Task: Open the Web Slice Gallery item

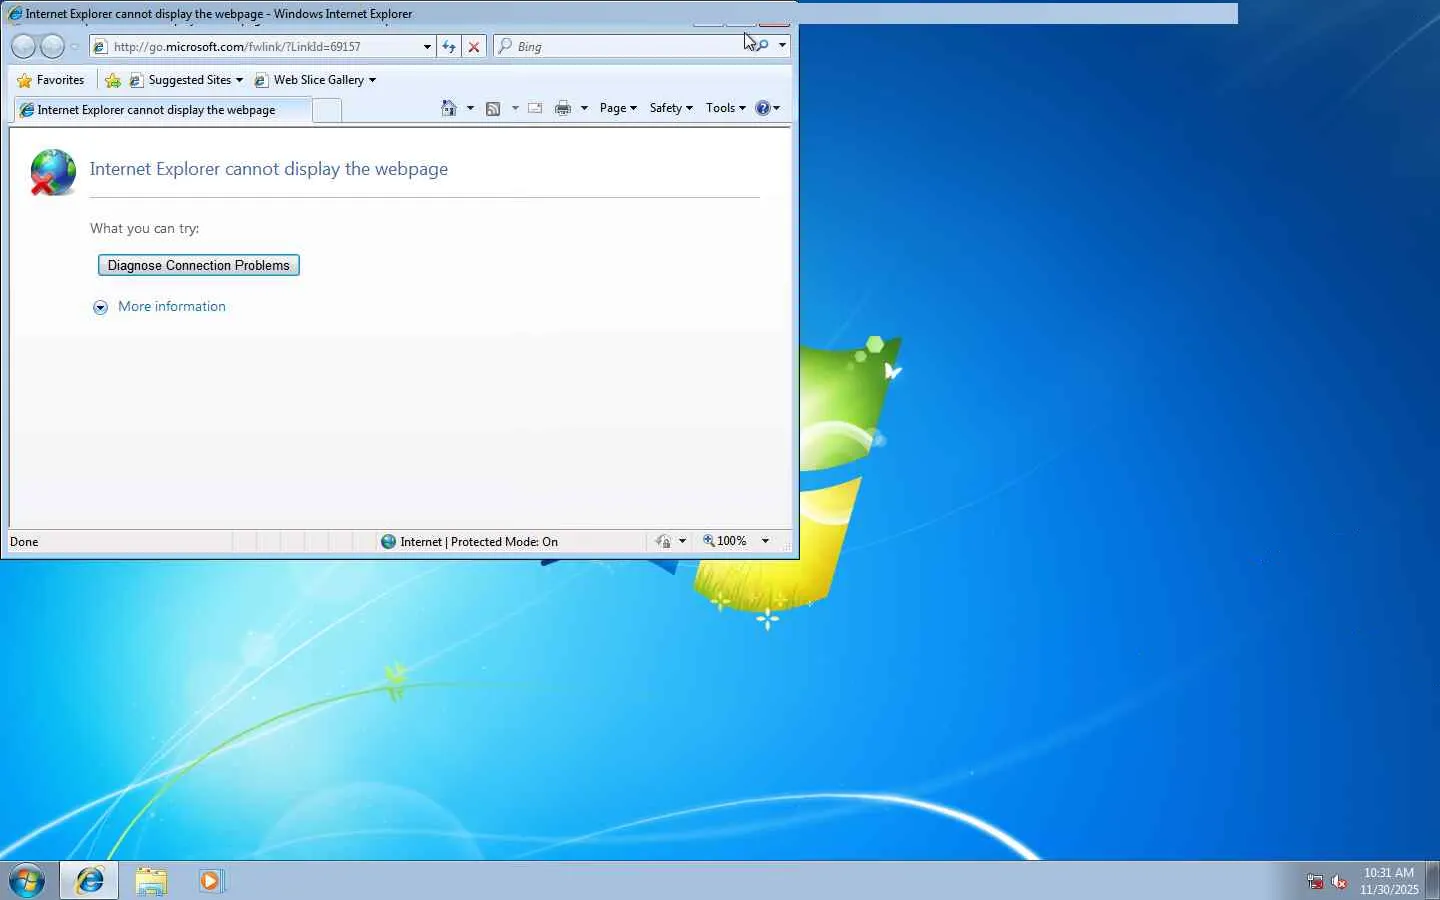Action: [315, 80]
